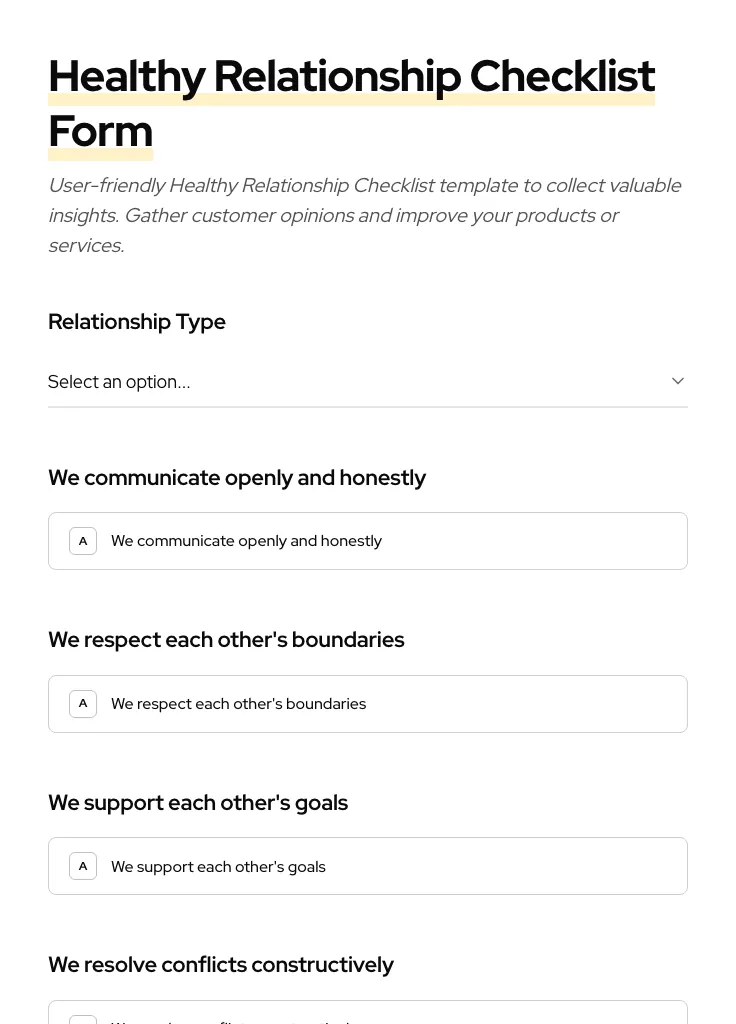Click the 'We resolve conflicts constructively' heading
Viewport: 736px width, 1024px height.
[x=221, y=964]
